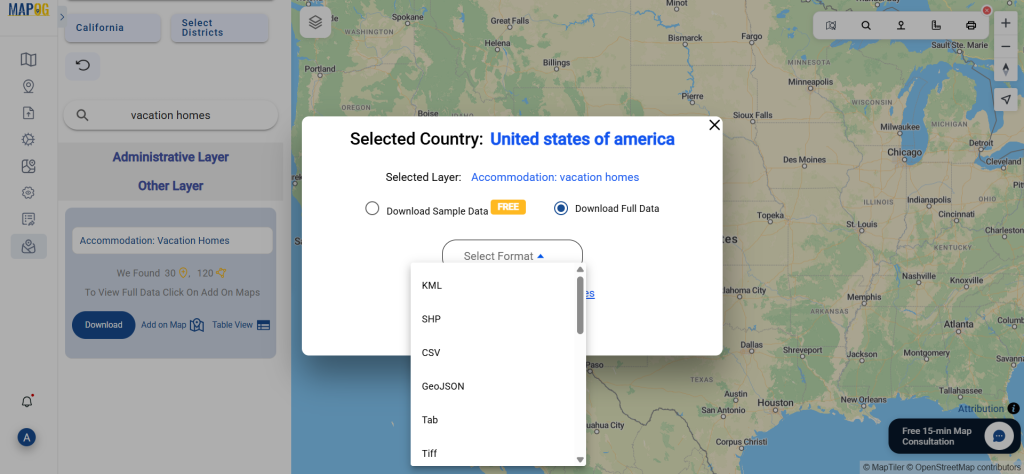Click the Download button in the layer card
The width and height of the screenshot is (1024, 474).
103,324
